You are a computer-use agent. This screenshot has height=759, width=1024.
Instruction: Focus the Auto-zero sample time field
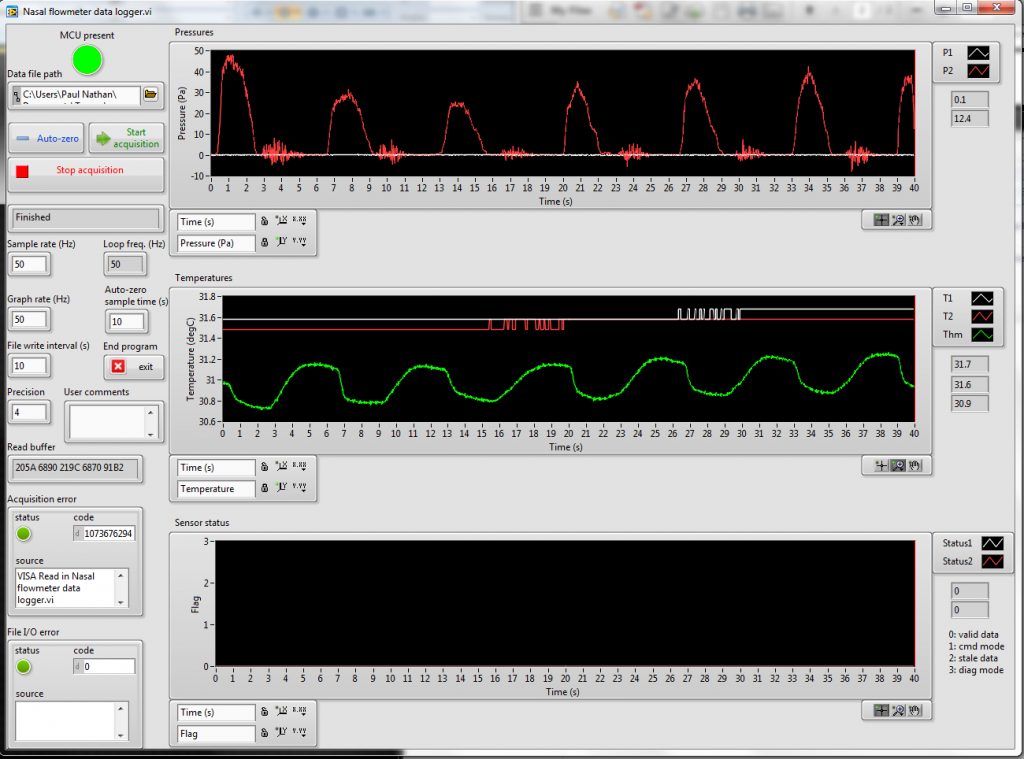point(126,321)
